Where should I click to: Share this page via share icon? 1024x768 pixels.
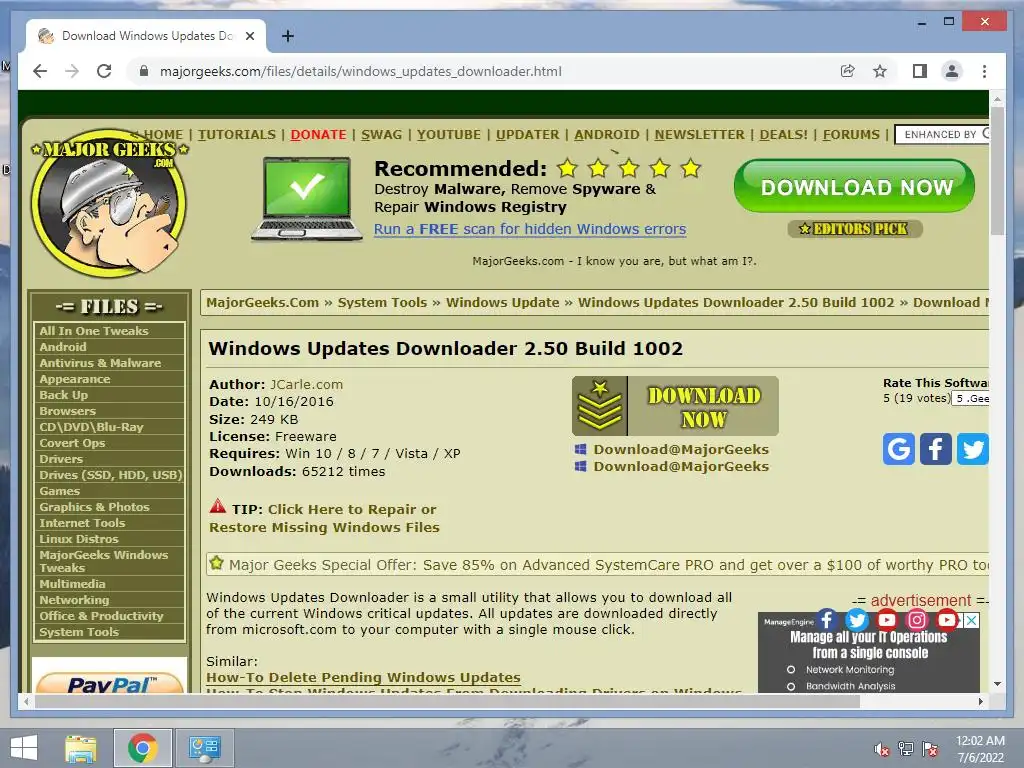[848, 71]
